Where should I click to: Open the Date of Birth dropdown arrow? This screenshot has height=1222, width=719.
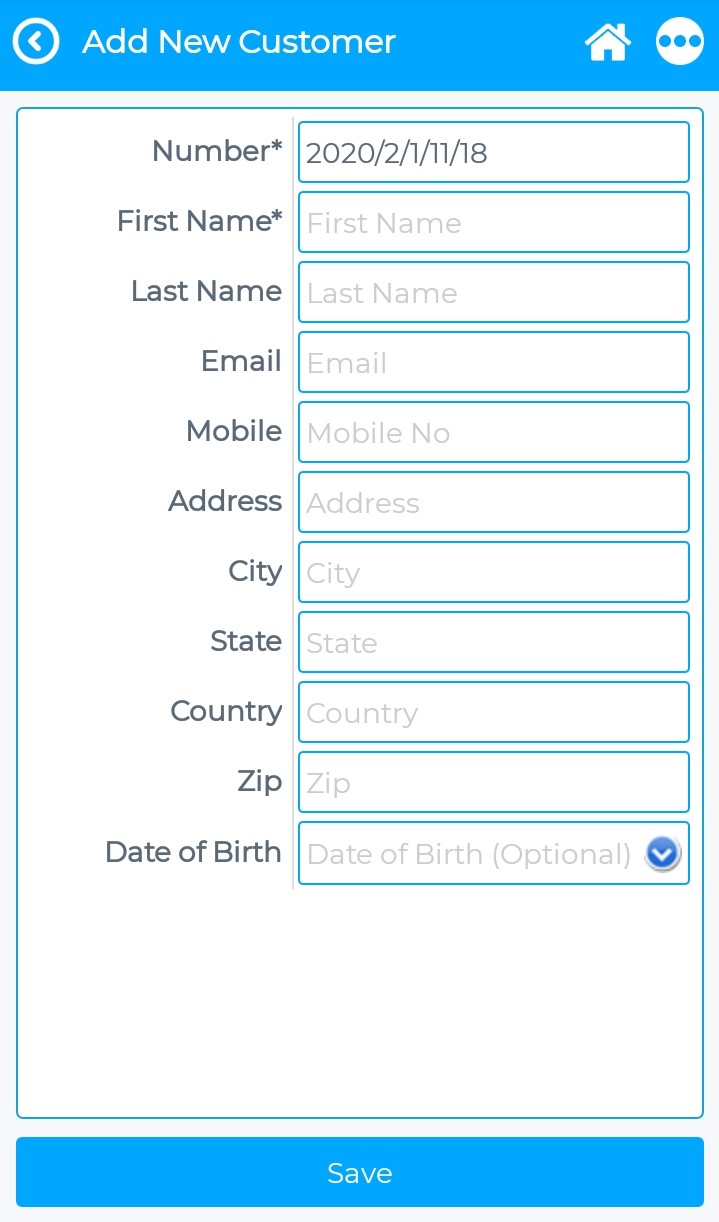coord(663,854)
